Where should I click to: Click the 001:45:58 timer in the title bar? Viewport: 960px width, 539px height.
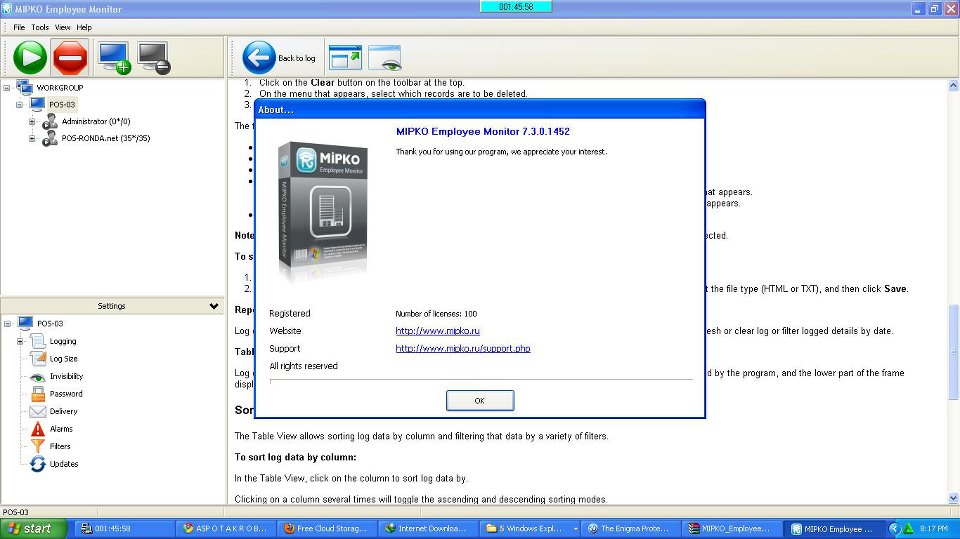tap(516, 7)
